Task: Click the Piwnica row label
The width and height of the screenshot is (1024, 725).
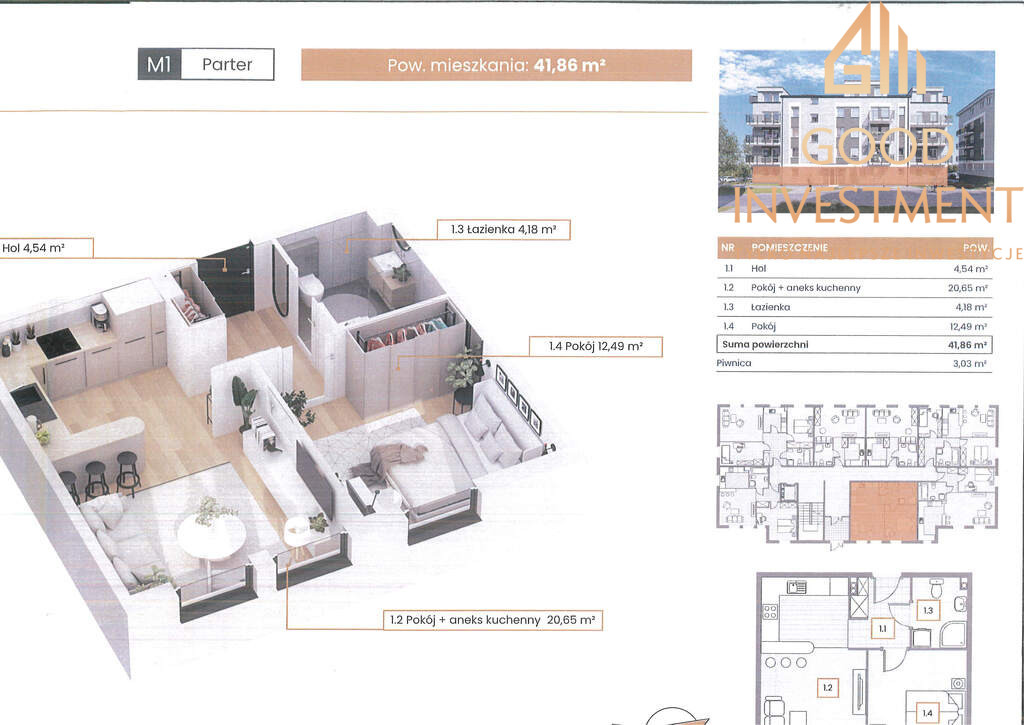Action: coord(734,363)
